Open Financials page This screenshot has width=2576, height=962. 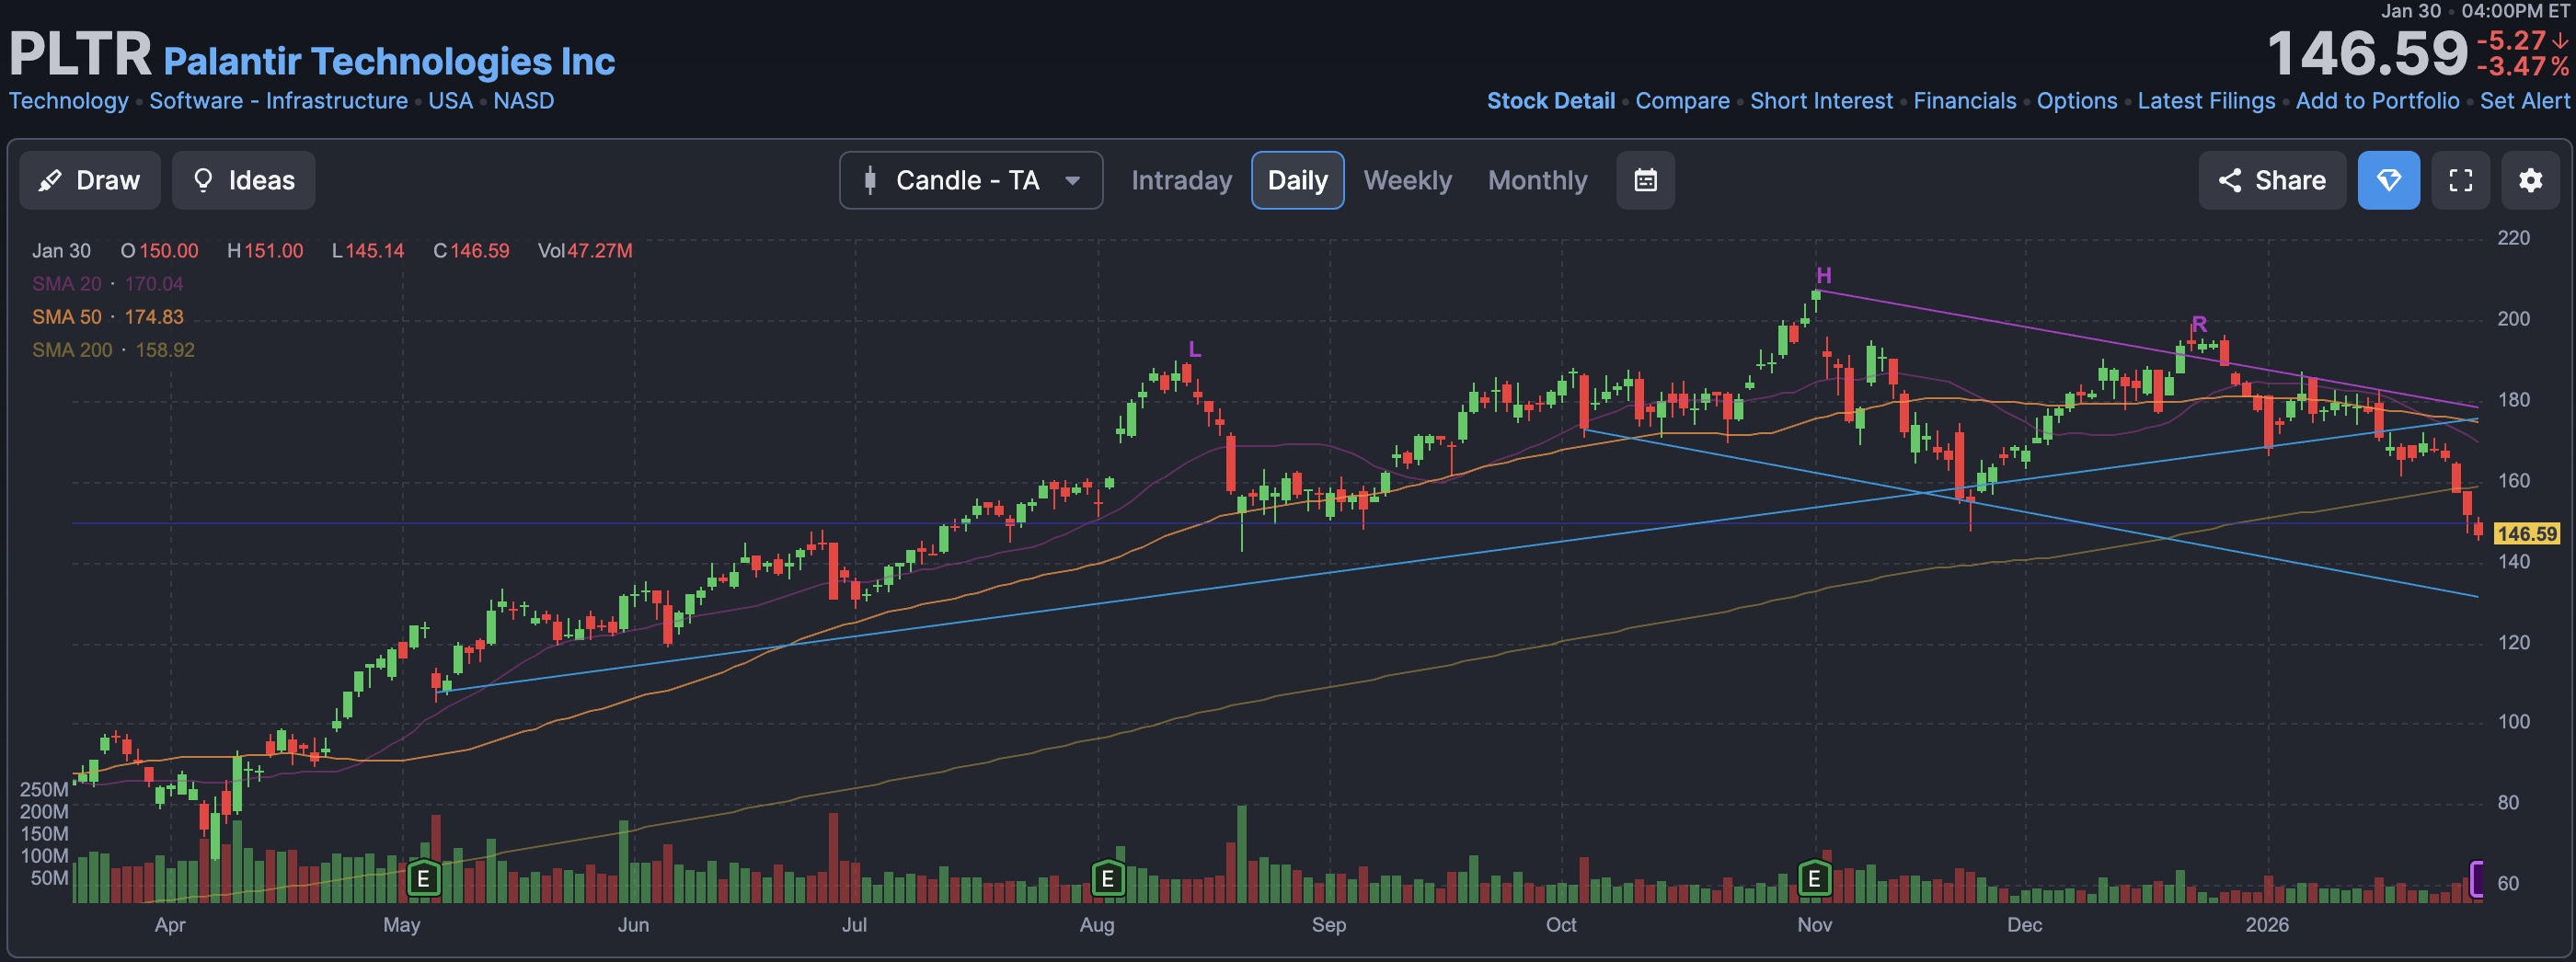click(1964, 101)
